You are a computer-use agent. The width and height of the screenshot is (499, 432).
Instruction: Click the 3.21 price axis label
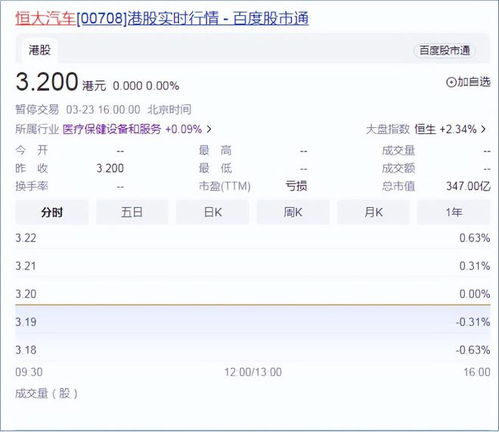[26, 266]
